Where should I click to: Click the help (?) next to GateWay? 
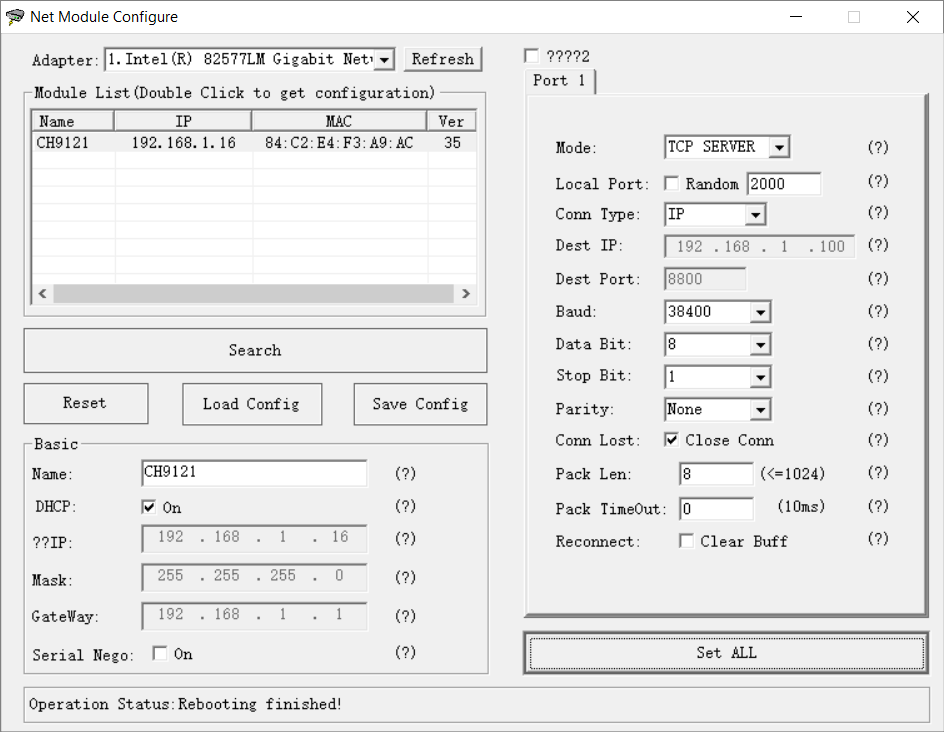tap(405, 616)
